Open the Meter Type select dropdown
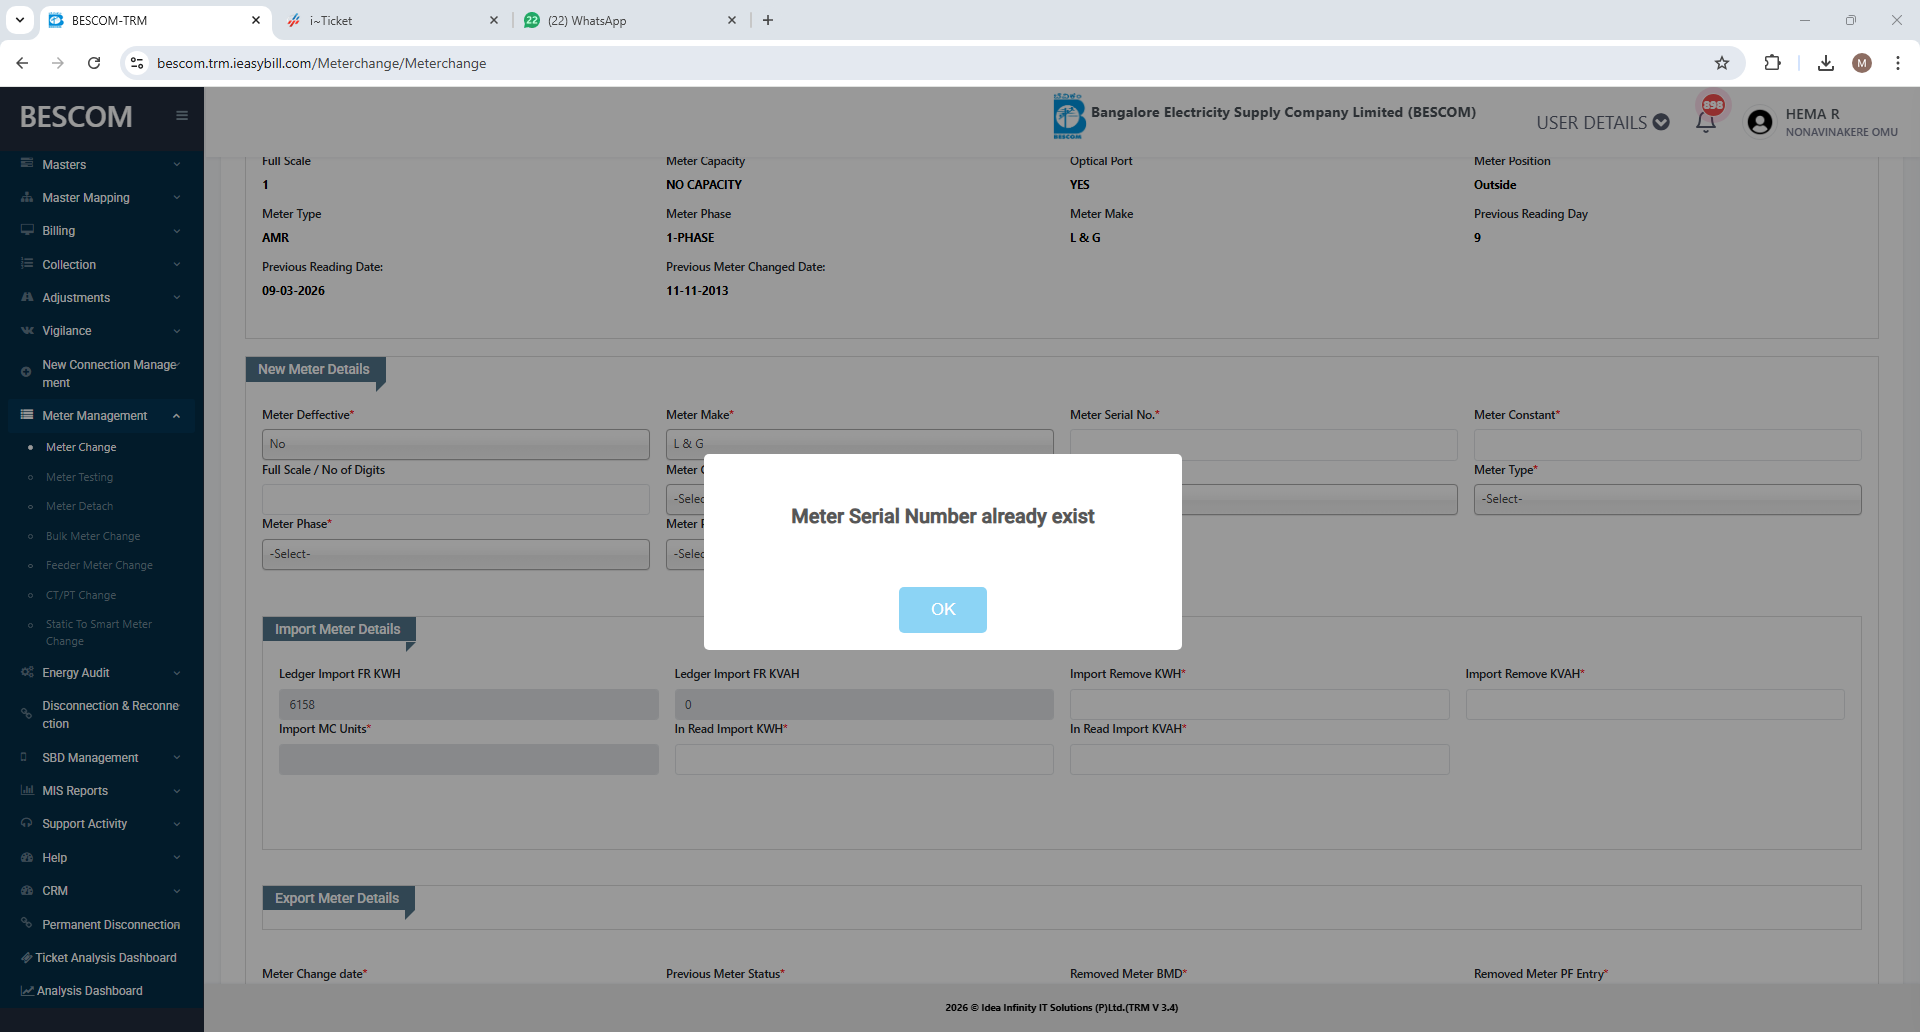Viewport: 1920px width, 1032px height. click(x=1667, y=499)
